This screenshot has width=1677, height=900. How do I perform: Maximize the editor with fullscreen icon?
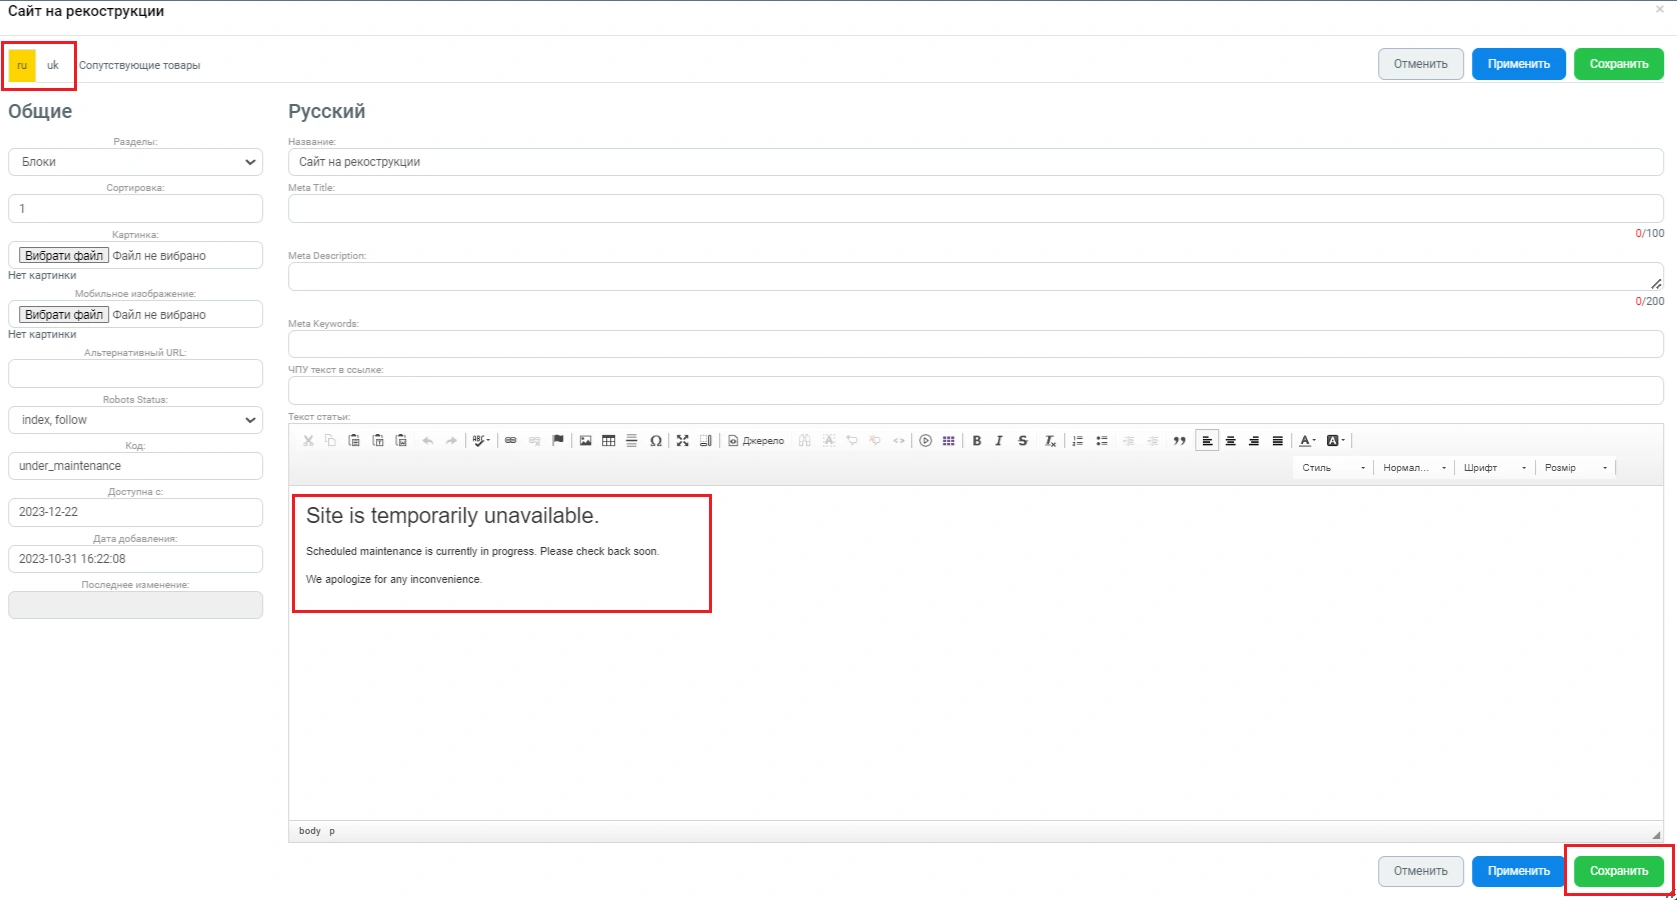point(682,441)
